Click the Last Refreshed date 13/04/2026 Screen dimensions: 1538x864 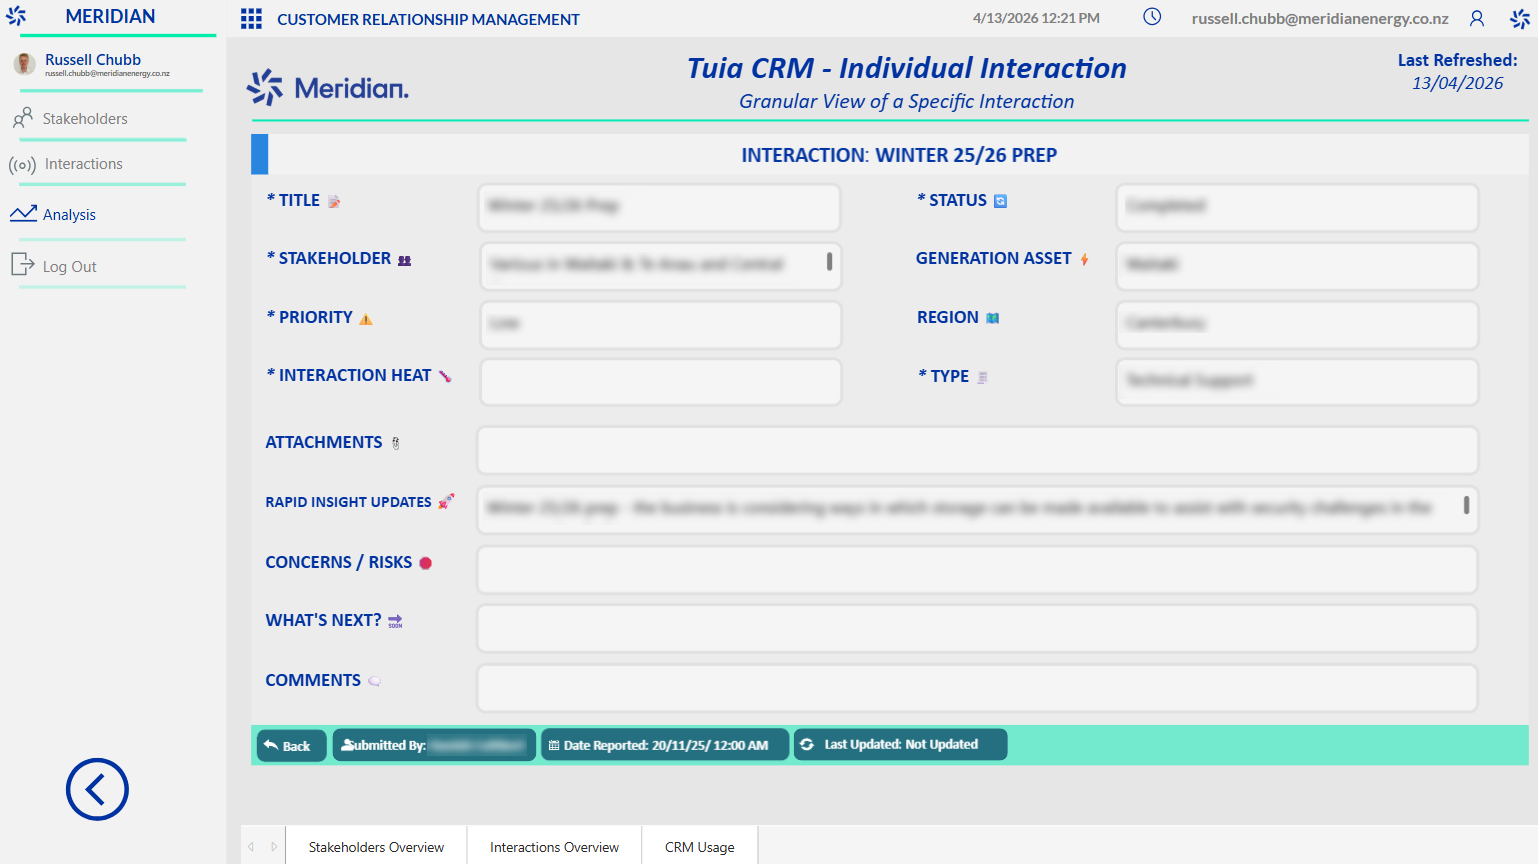[1457, 83]
